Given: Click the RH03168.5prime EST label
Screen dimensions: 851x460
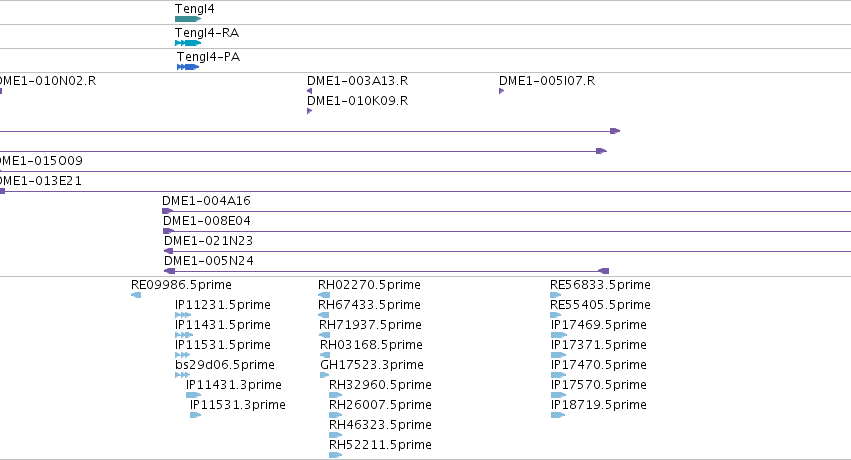Looking at the screenshot, I should pyautogui.click(x=371, y=345).
